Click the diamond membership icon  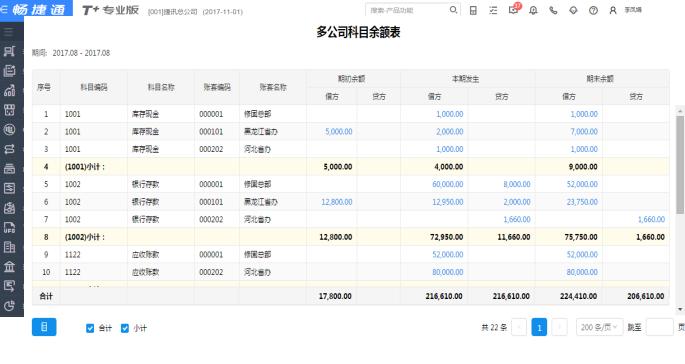pos(573,10)
